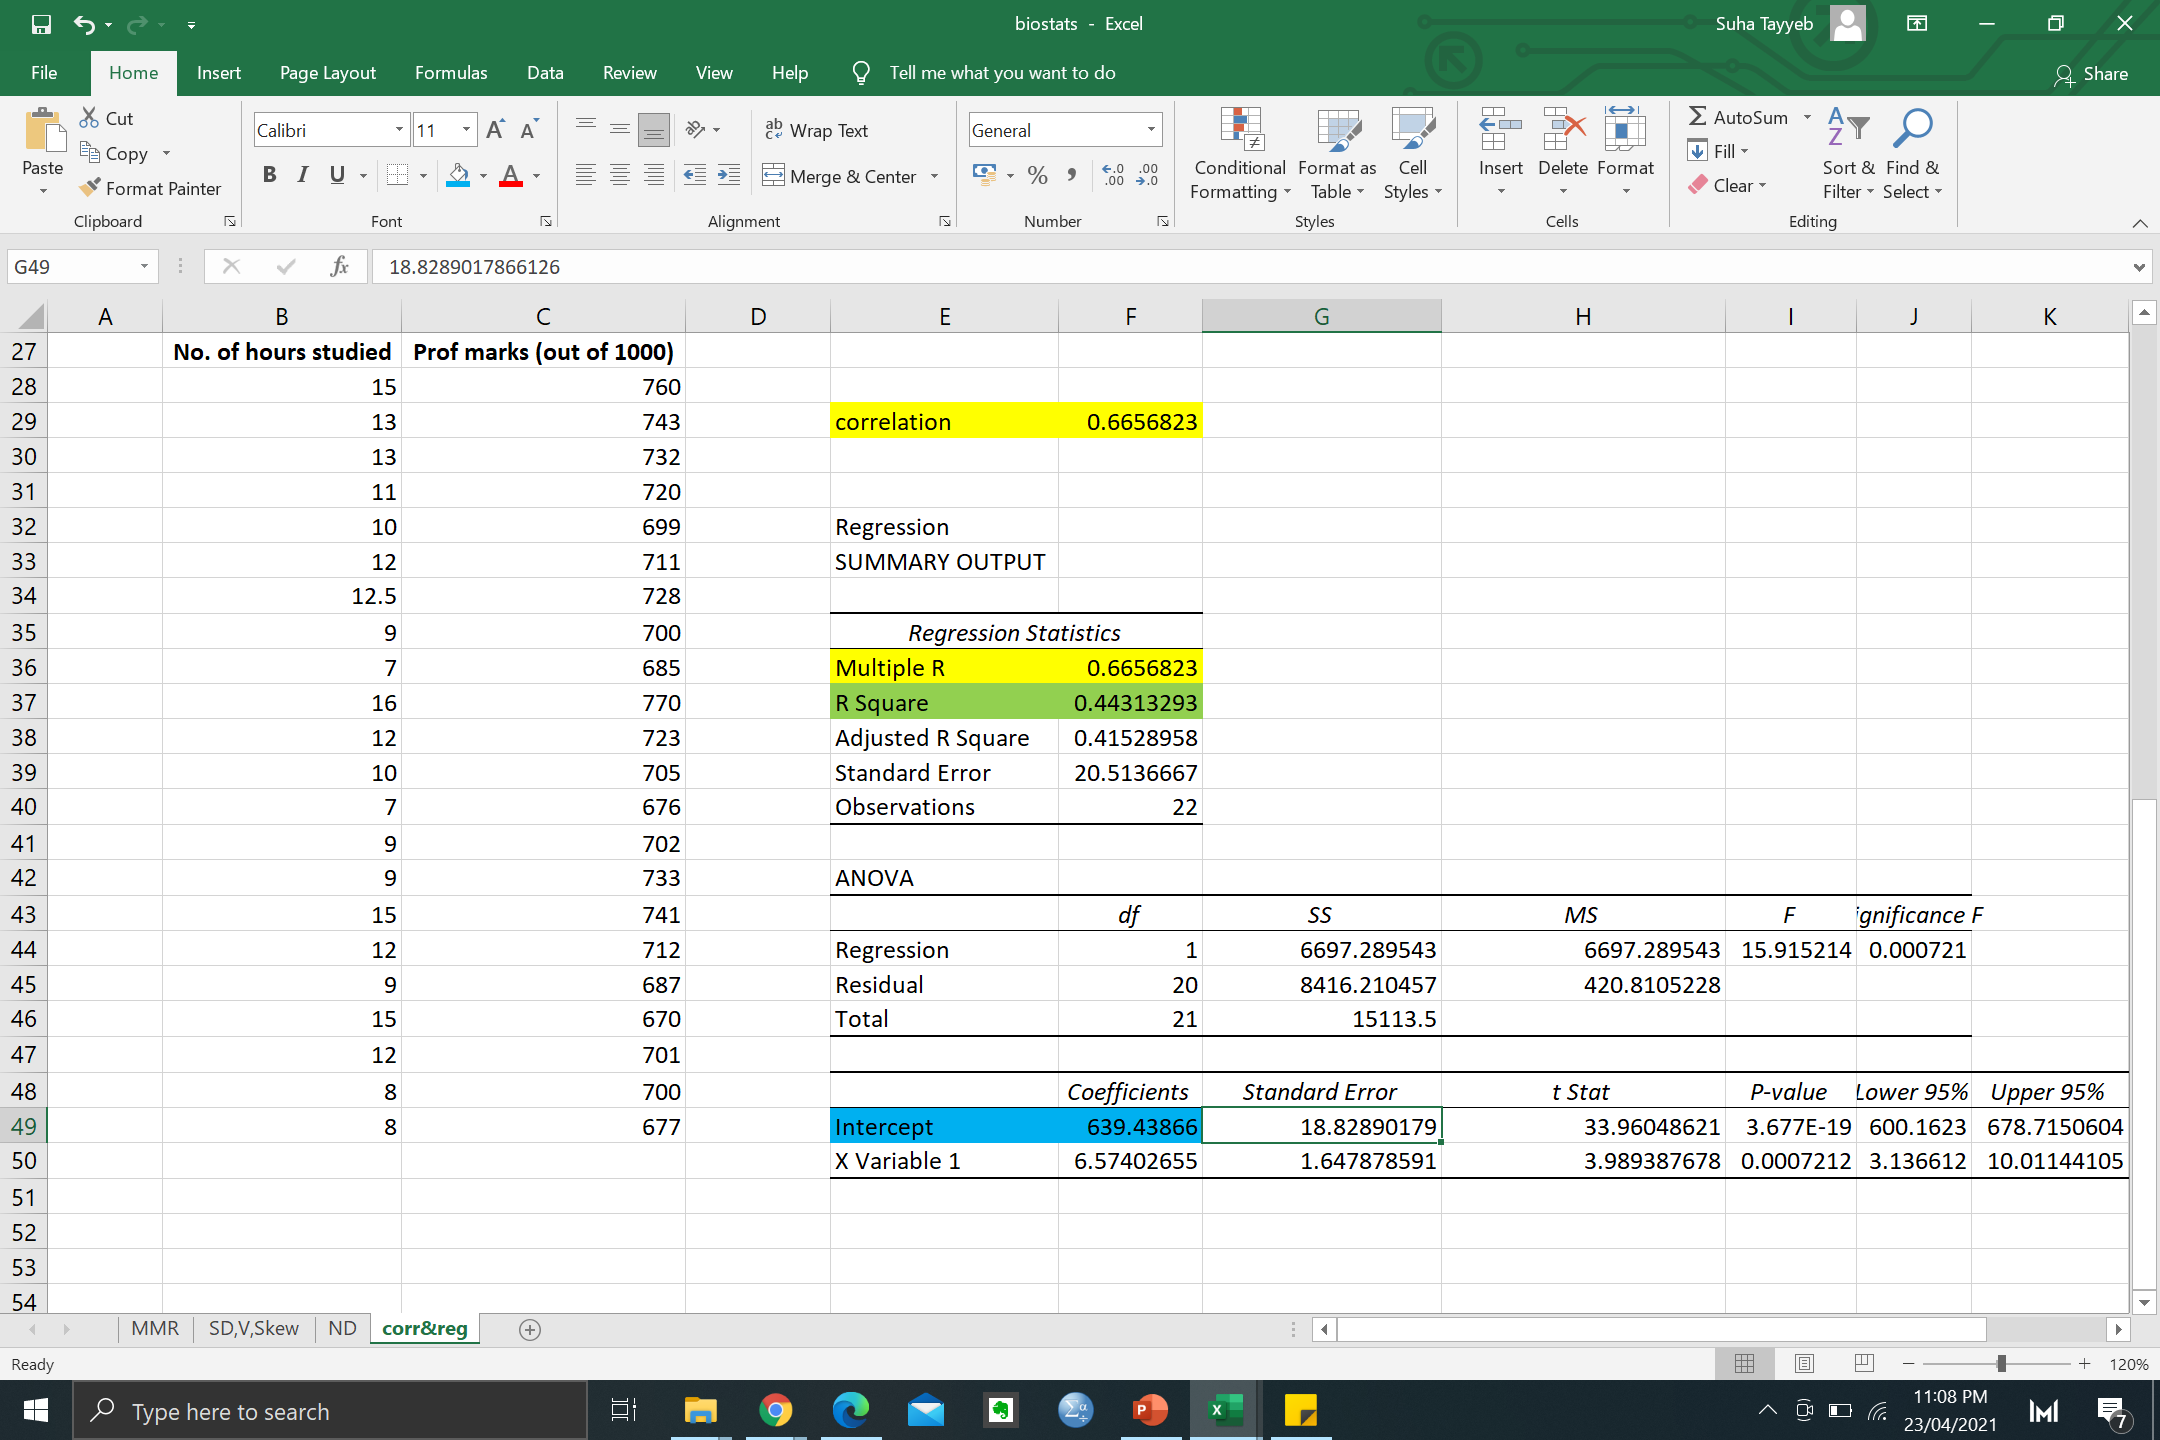
Task: Click cell F37 R Square value
Action: [x=1130, y=703]
